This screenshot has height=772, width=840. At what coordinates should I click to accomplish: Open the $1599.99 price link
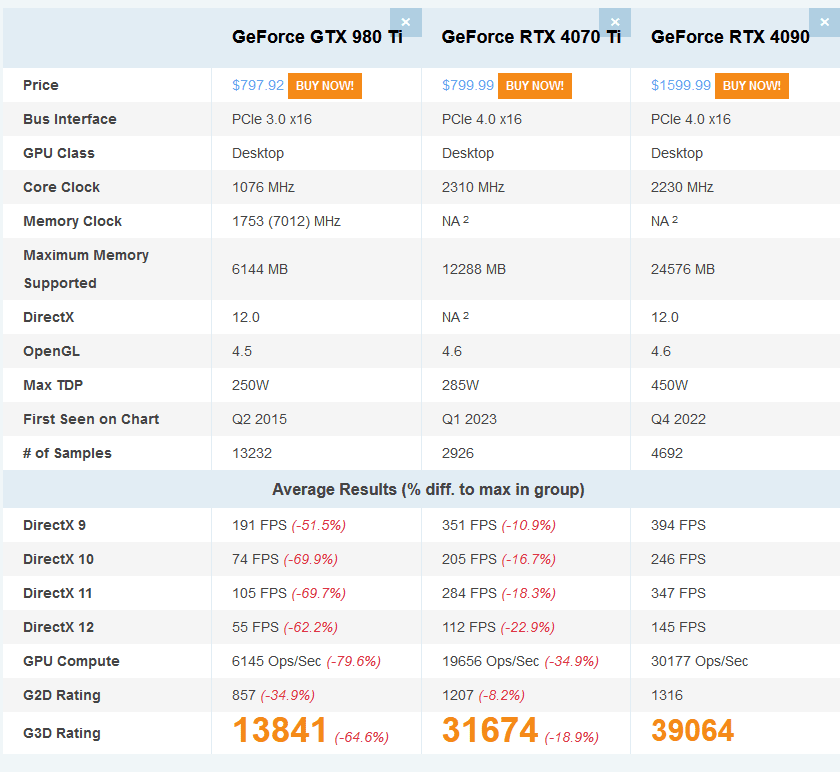(680, 85)
